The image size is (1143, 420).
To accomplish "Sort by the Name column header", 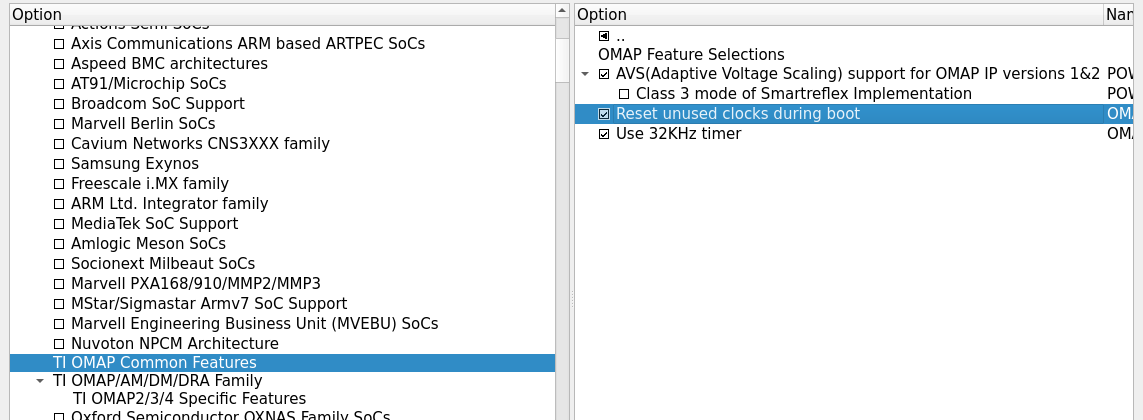I will 1120,14.
